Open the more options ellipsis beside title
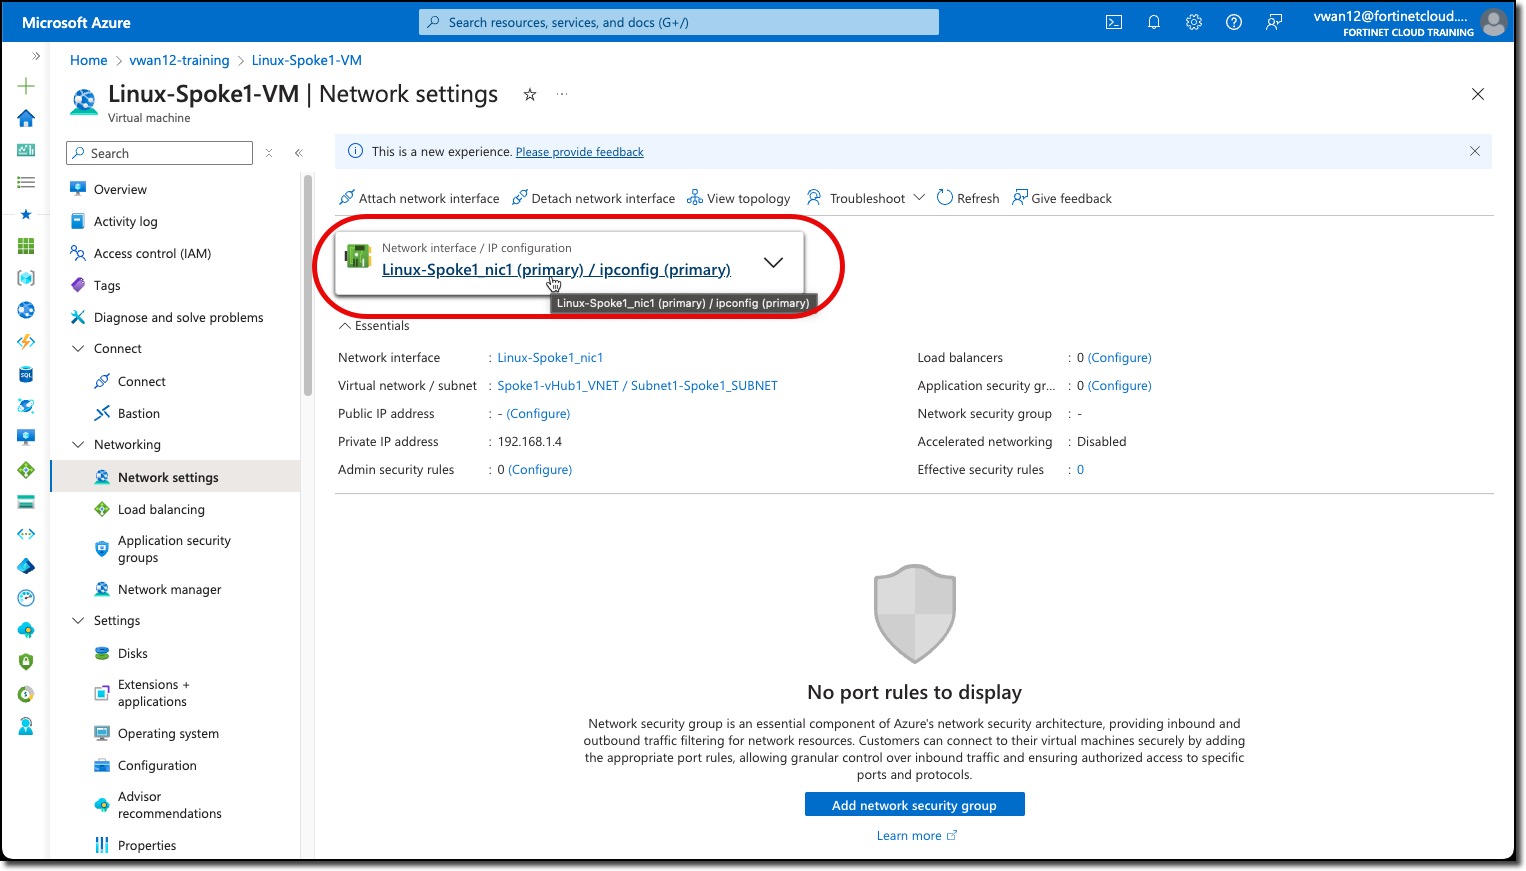 point(562,94)
